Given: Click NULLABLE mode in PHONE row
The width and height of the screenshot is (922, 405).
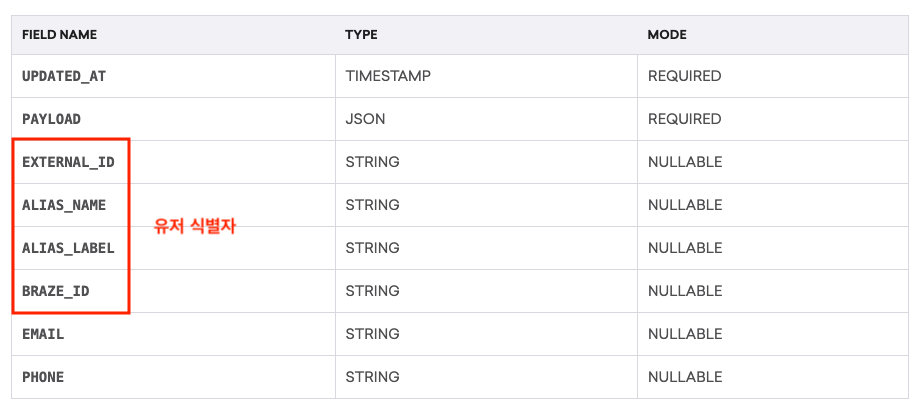Looking at the screenshot, I should click(685, 377).
